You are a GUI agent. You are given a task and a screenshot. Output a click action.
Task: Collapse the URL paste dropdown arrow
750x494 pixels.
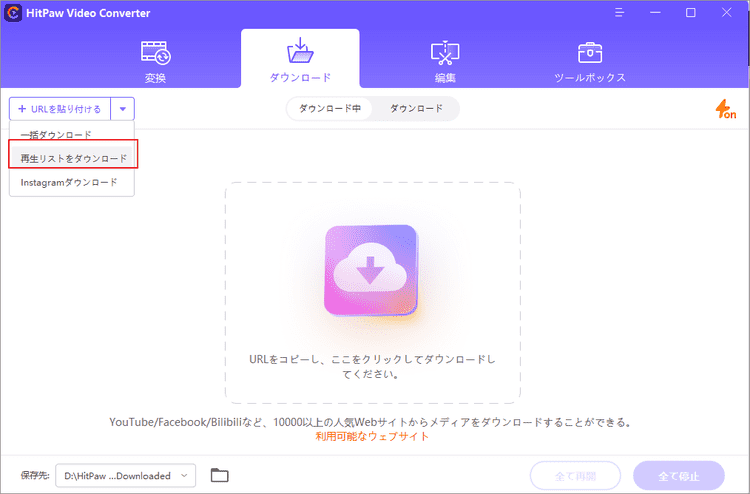coord(122,109)
